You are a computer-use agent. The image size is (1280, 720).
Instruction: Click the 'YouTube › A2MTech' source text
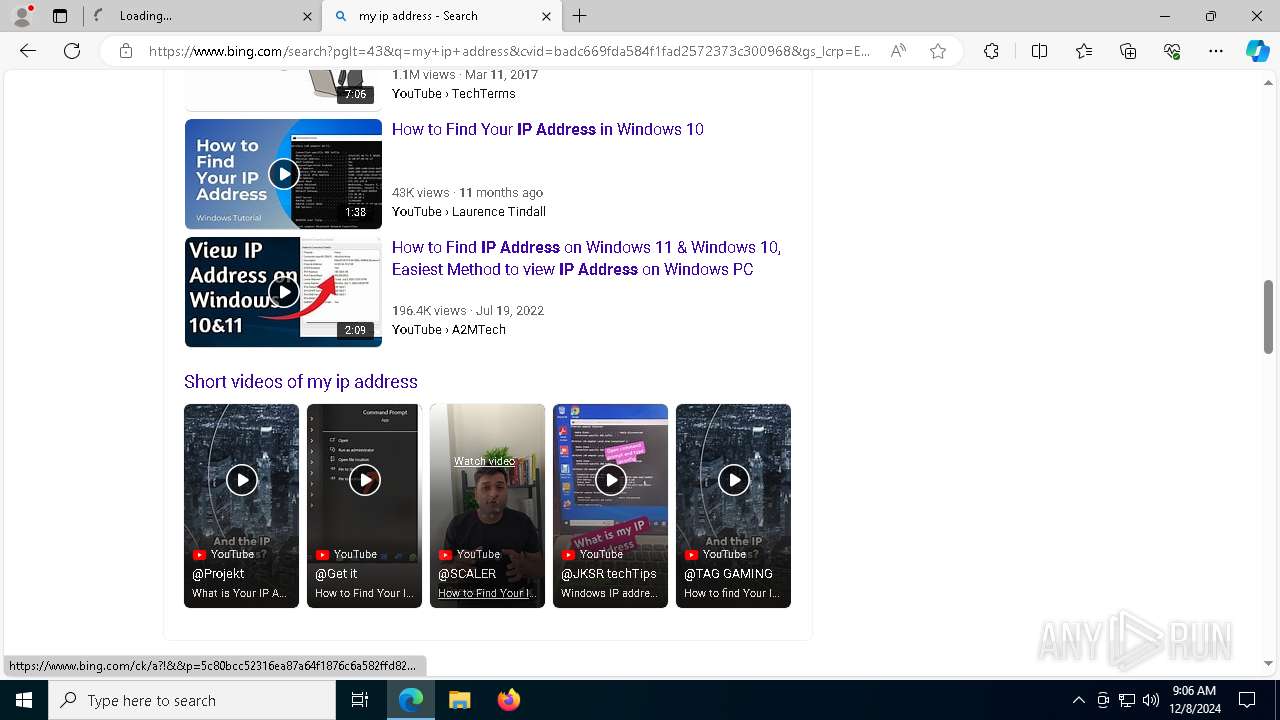coord(449,329)
